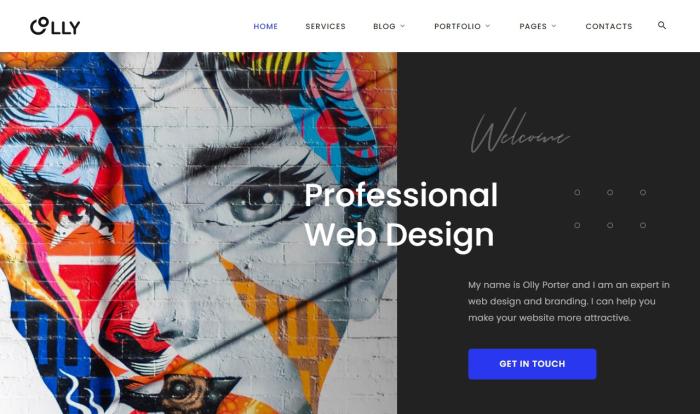Open the search magnifier icon
Screen dimensions: 700x414
point(662,25)
